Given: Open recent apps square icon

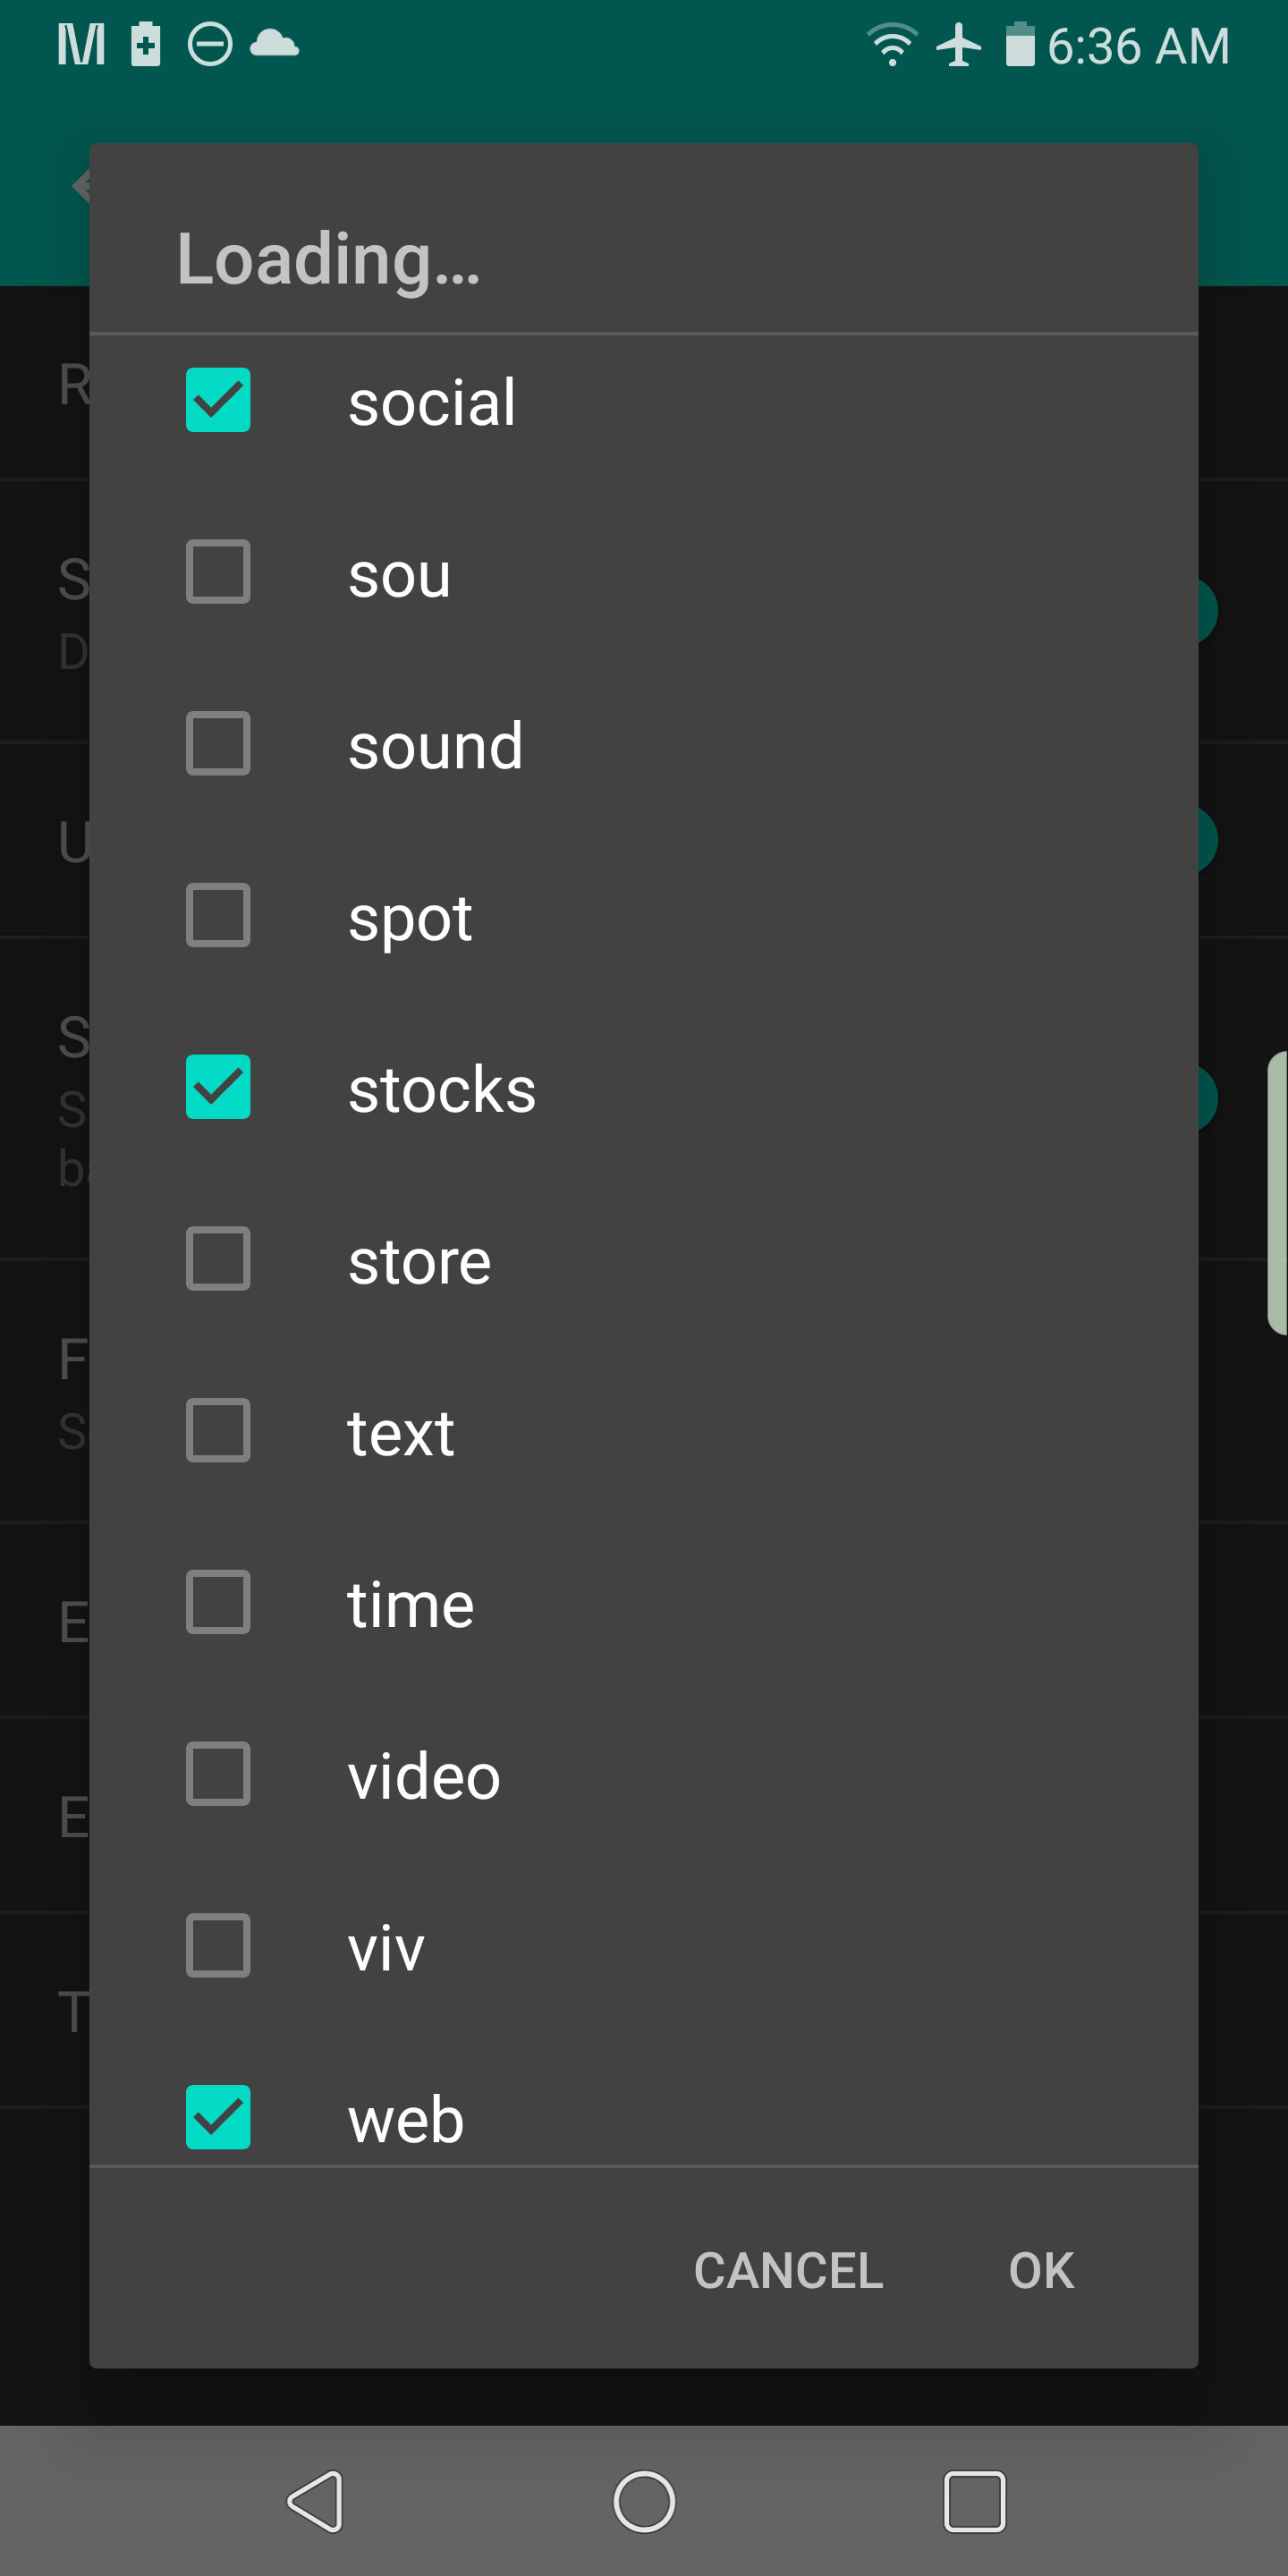Looking at the screenshot, I should (x=974, y=2501).
